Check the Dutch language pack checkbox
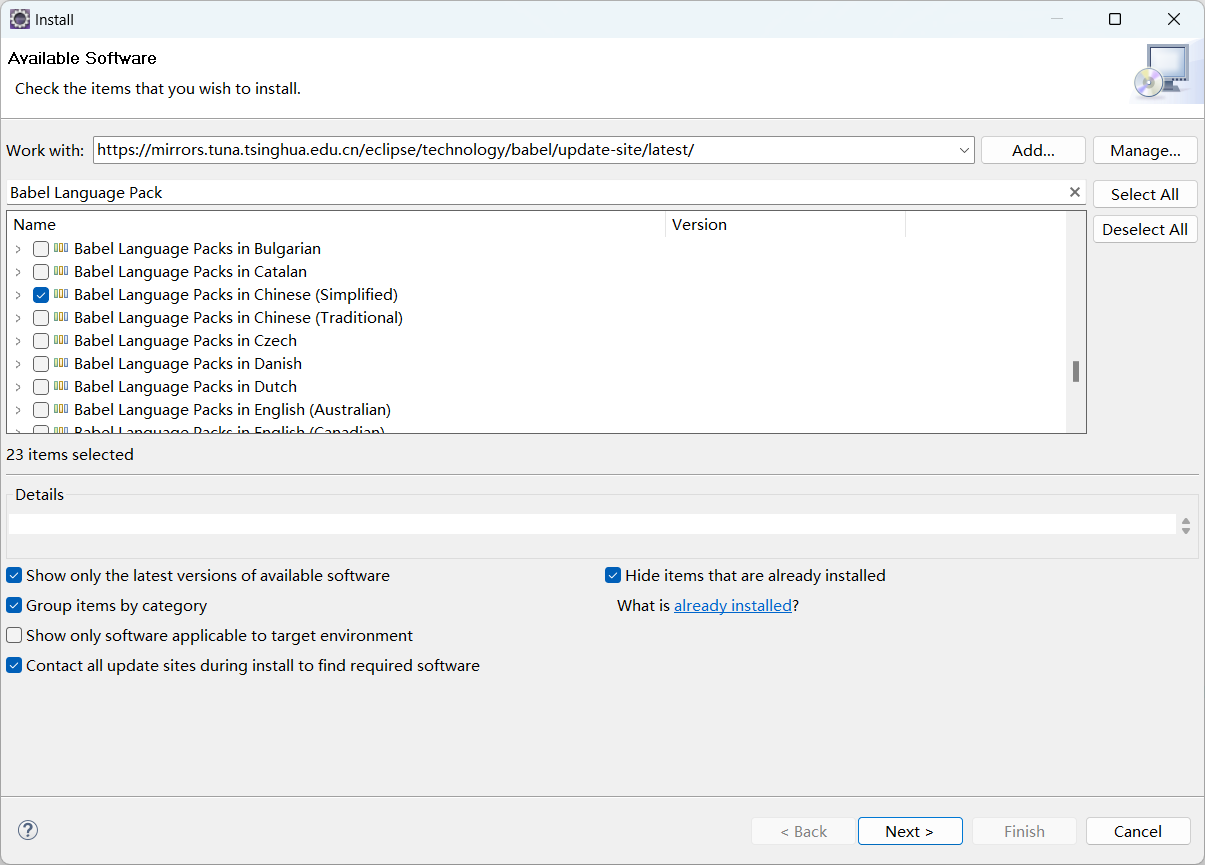This screenshot has width=1205, height=865. tap(41, 387)
